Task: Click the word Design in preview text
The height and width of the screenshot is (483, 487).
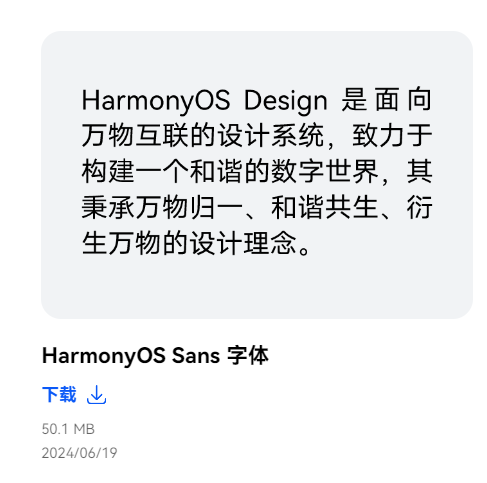Action: pos(286,101)
